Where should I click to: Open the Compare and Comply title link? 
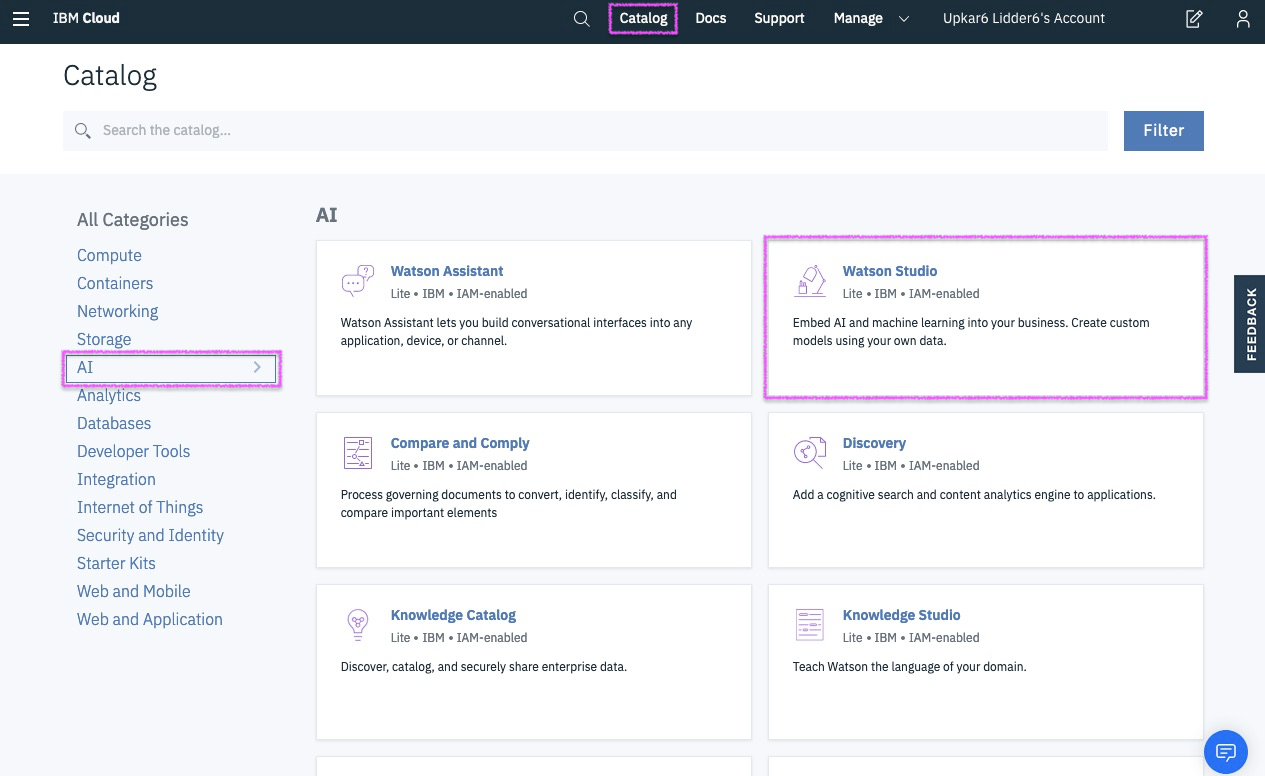[x=460, y=443]
